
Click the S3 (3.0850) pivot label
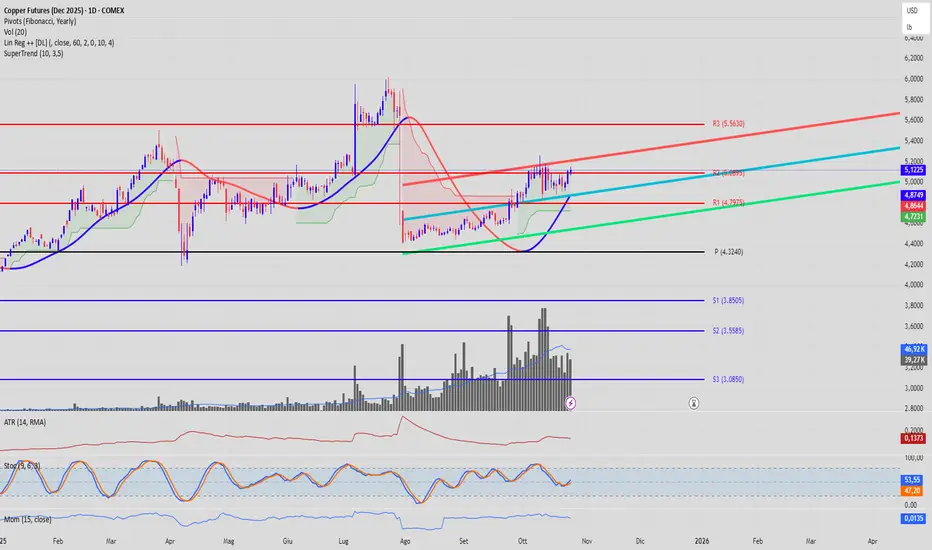728,379
